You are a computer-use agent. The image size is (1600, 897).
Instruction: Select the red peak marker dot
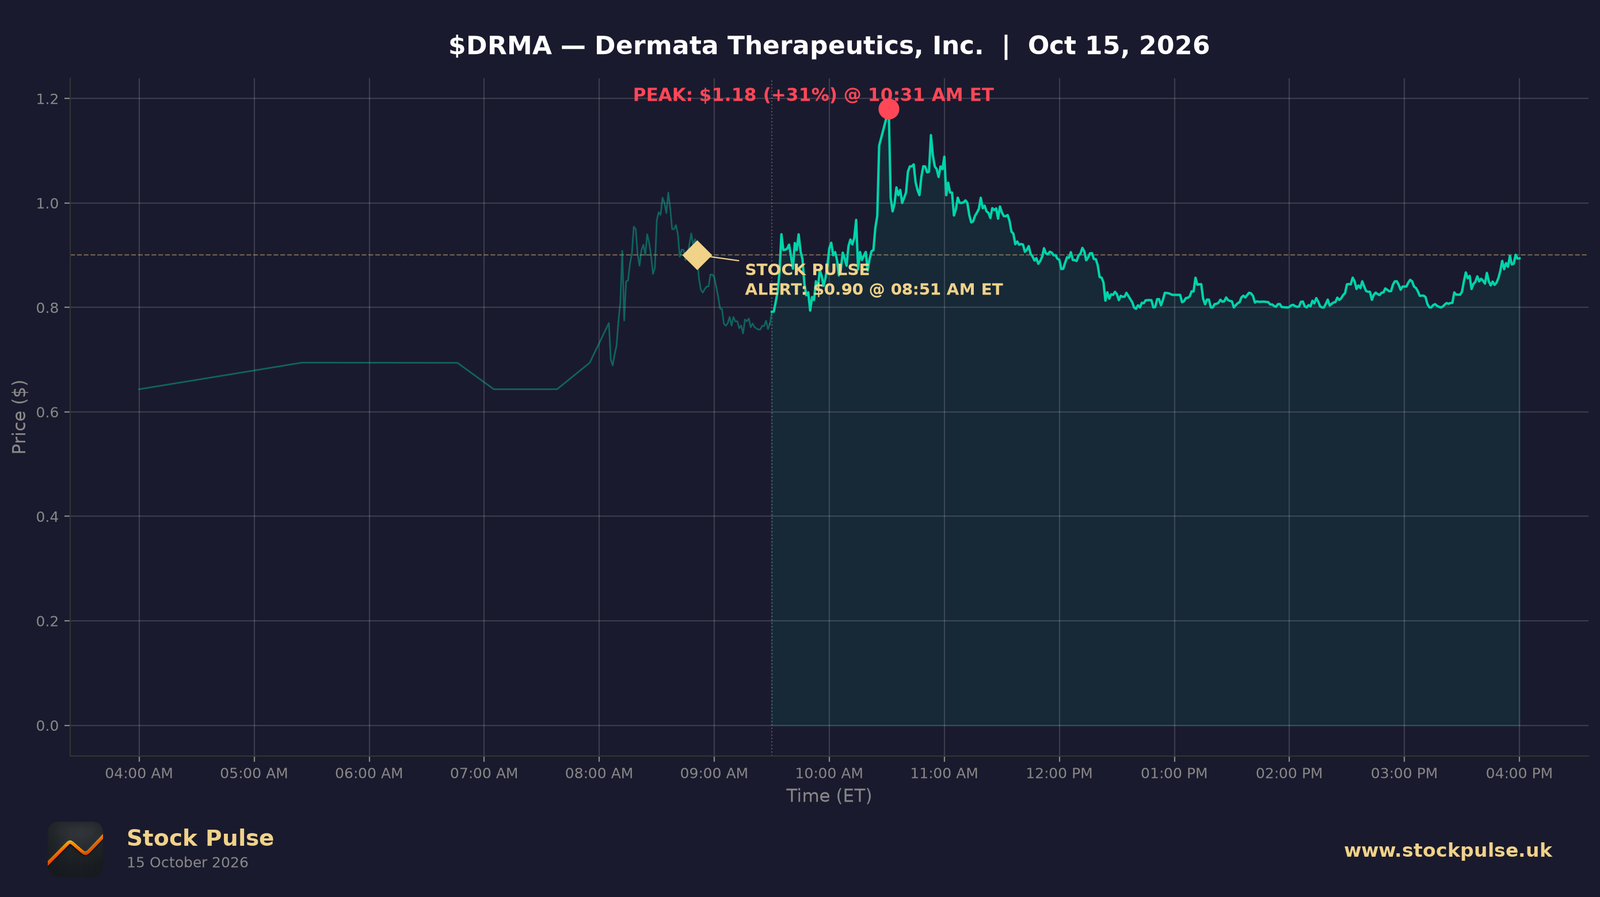888,109
